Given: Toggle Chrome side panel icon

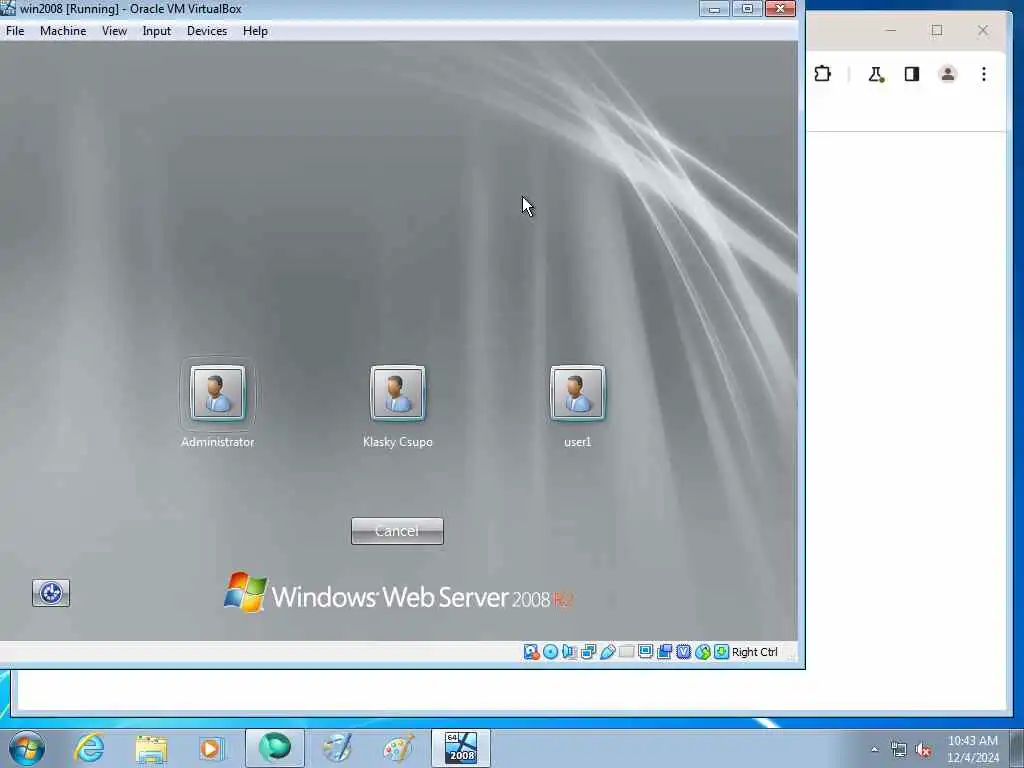Looking at the screenshot, I should [x=912, y=74].
